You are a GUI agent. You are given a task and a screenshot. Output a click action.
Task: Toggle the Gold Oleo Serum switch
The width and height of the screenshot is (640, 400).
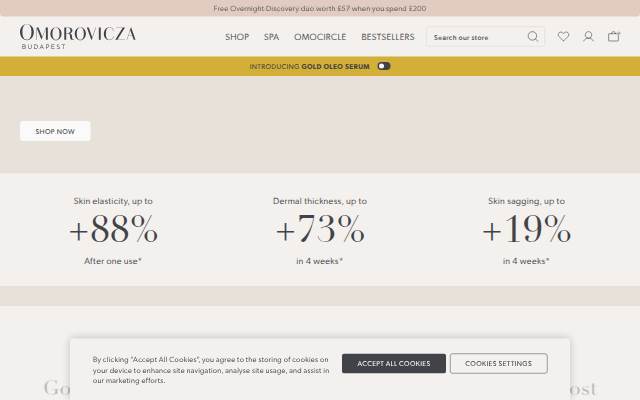tap(384, 66)
